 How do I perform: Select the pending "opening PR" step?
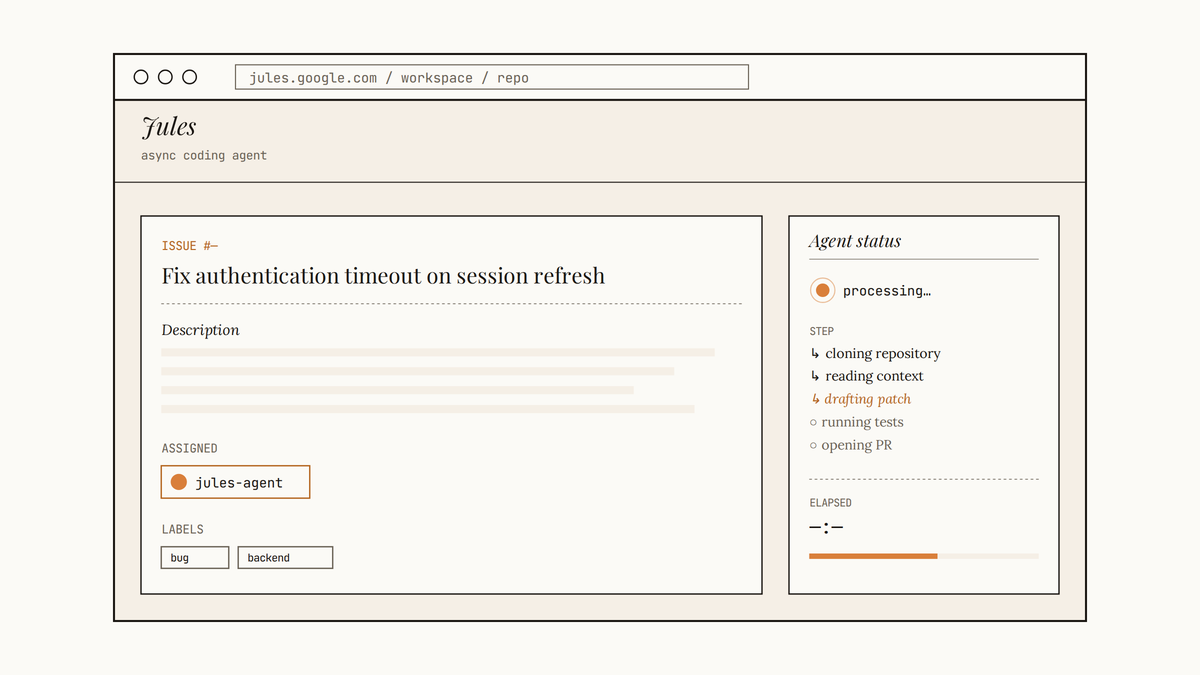tap(851, 445)
